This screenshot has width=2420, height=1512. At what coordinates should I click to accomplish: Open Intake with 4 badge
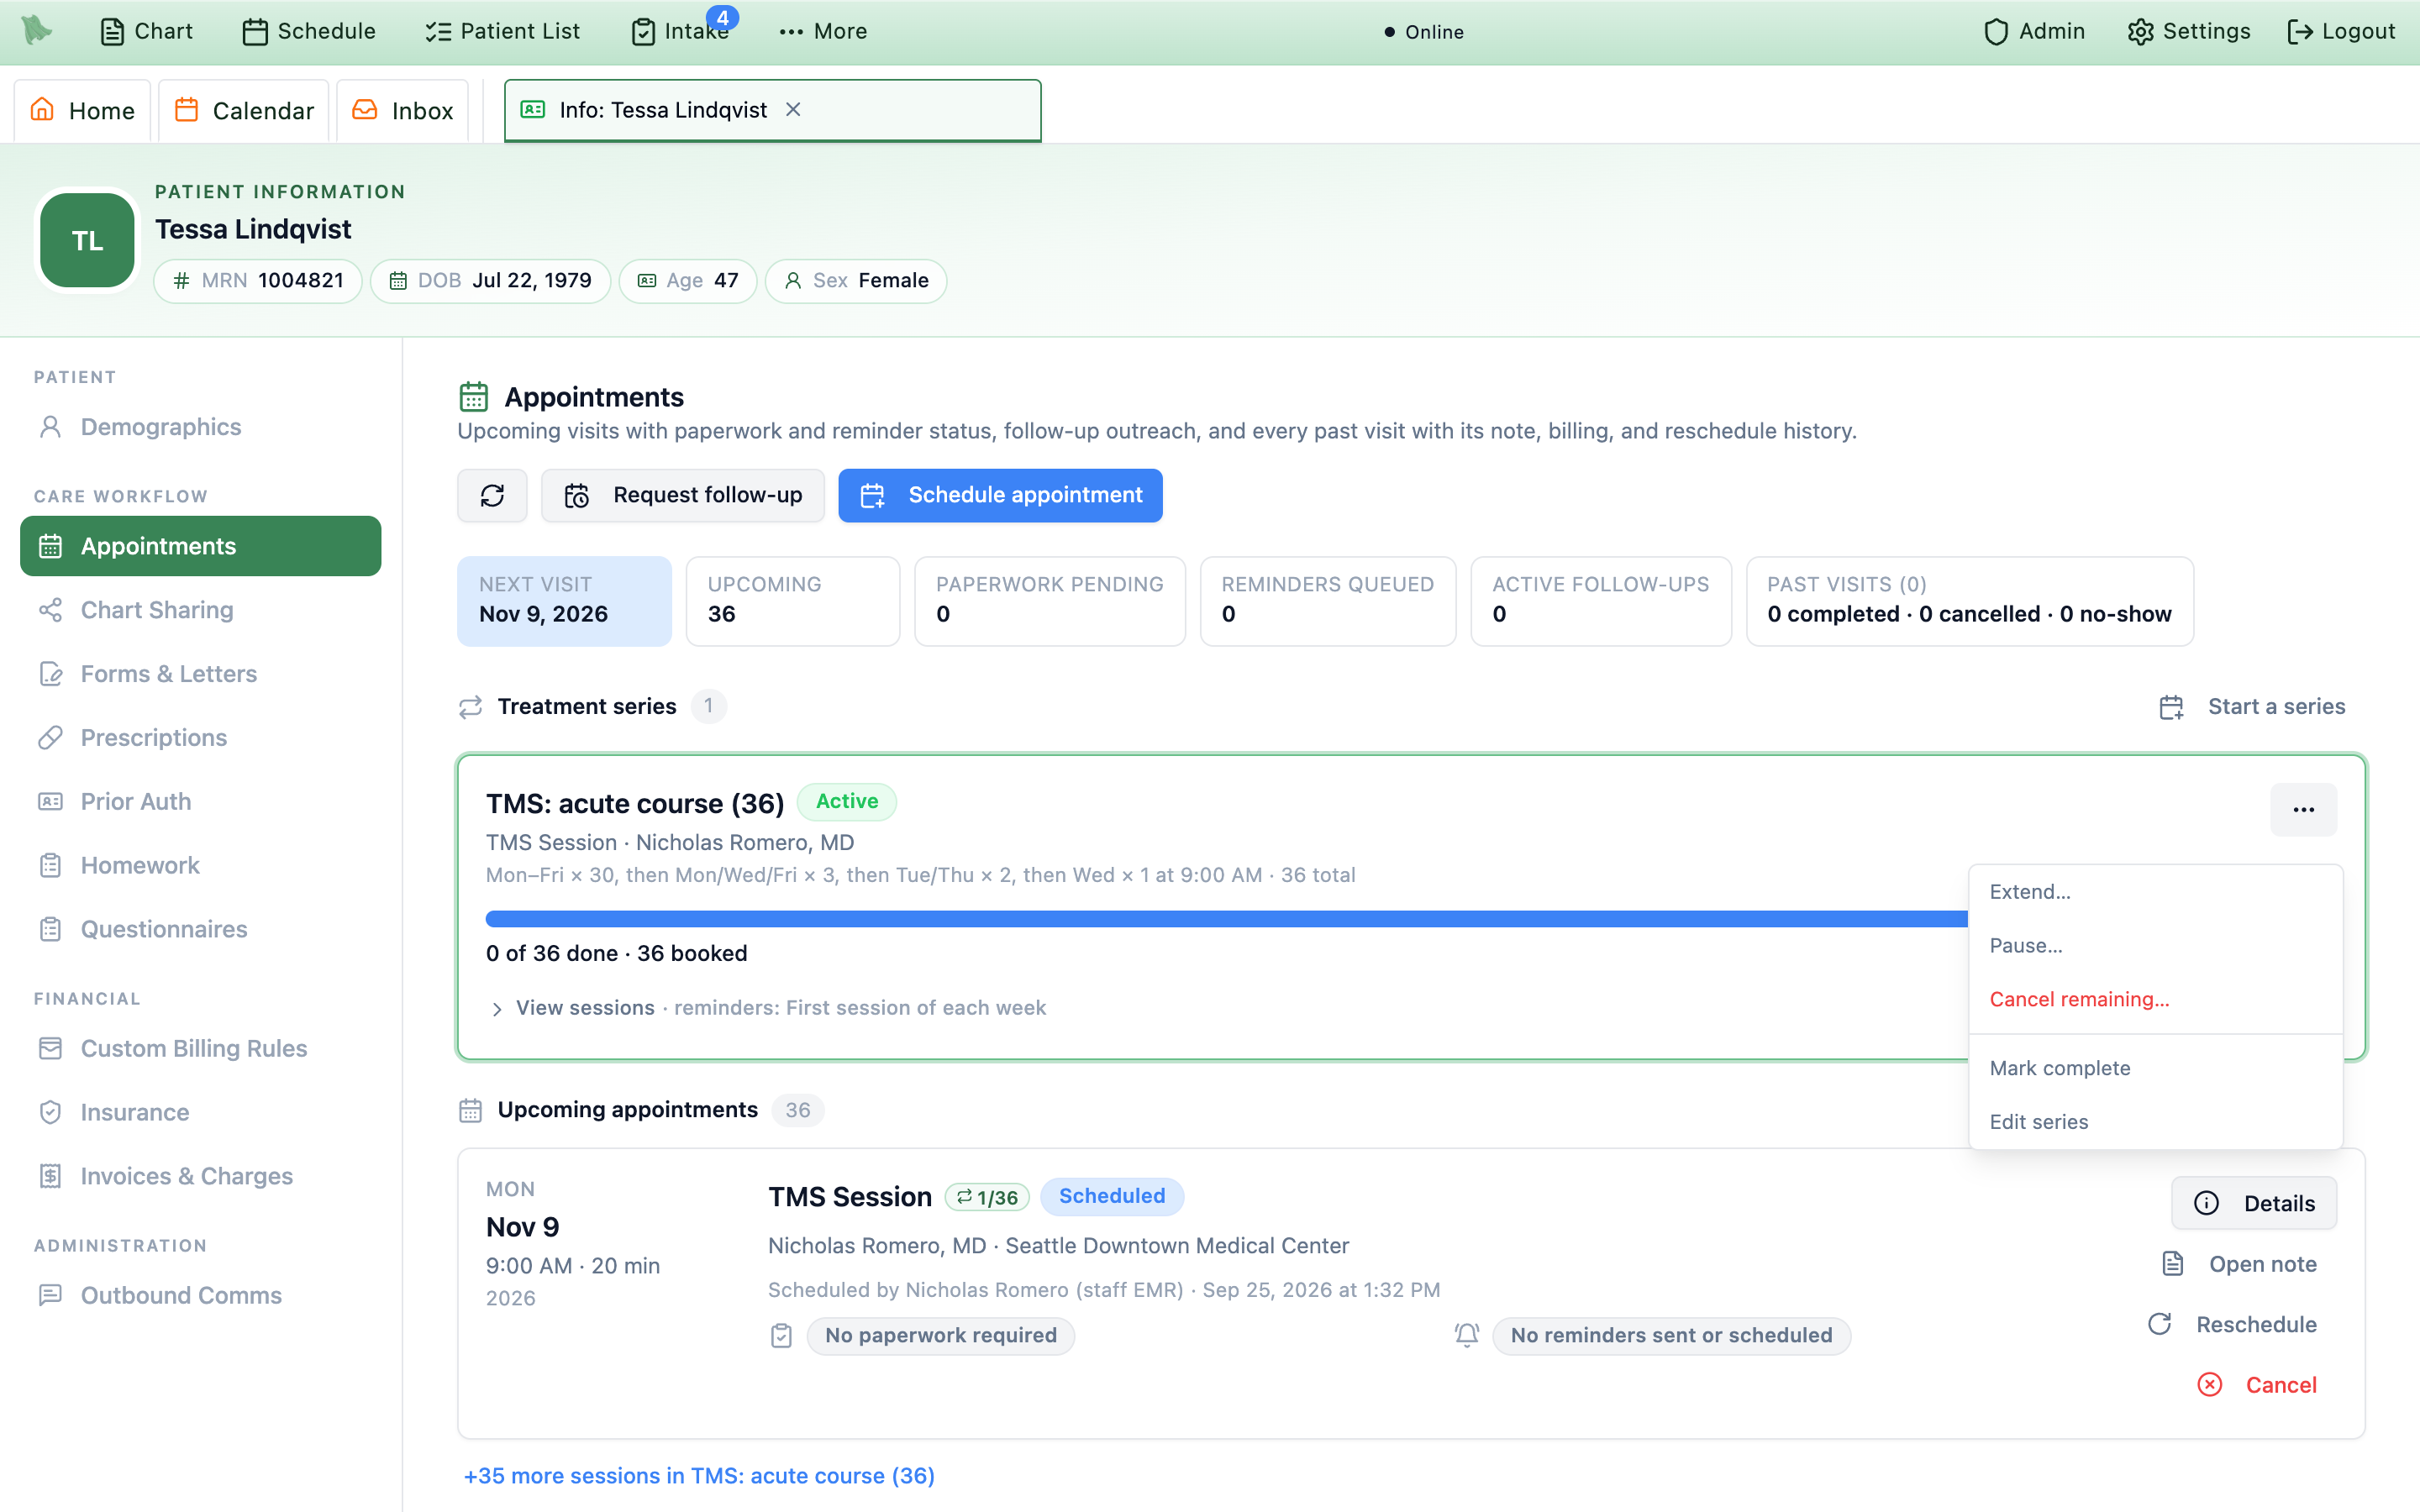tap(682, 31)
